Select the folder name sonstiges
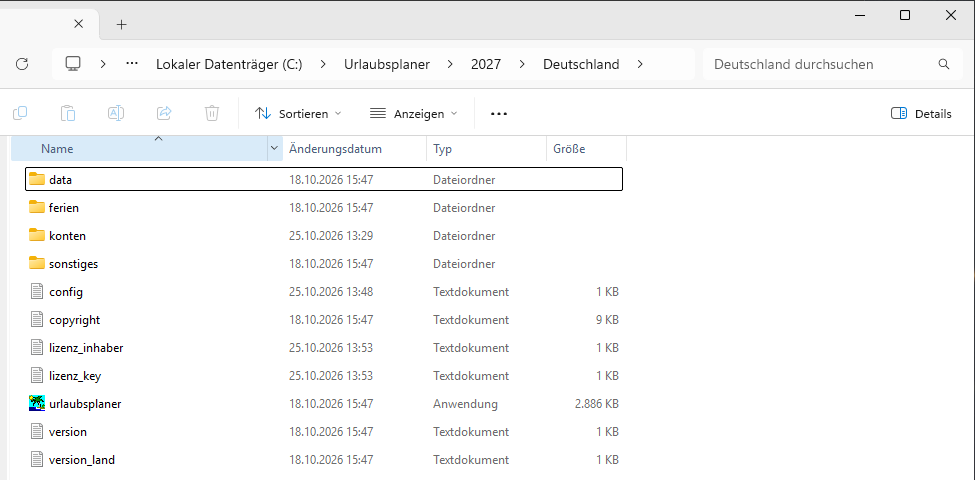The height and width of the screenshot is (480, 975). pos(73,264)
